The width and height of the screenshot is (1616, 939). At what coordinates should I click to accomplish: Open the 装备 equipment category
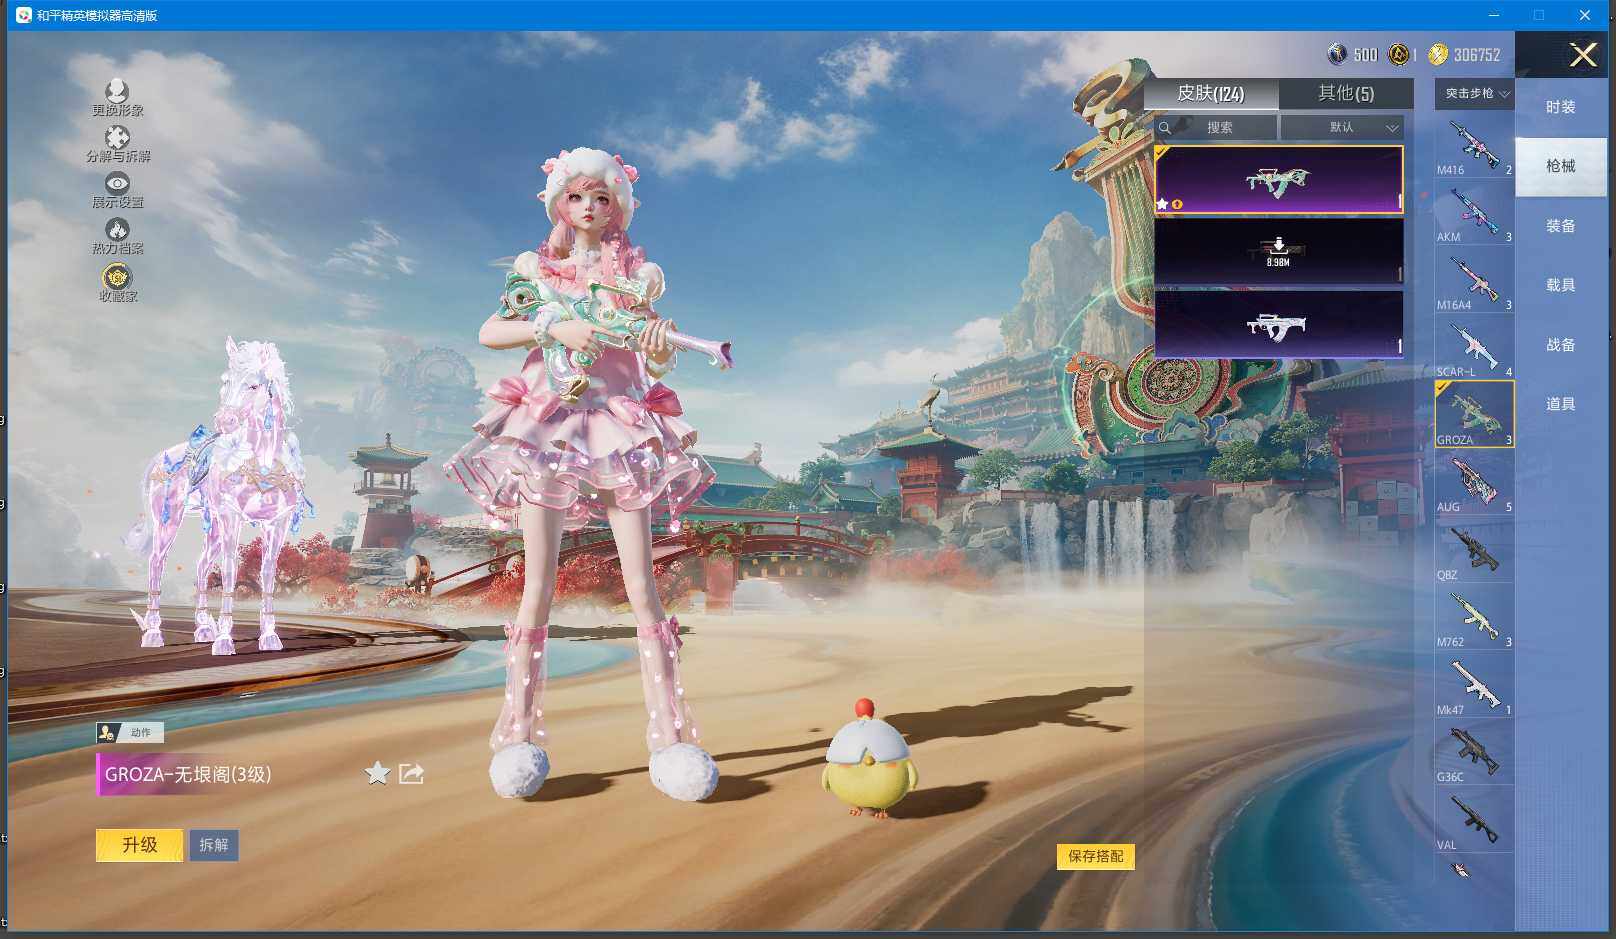tap(1560, 226)
